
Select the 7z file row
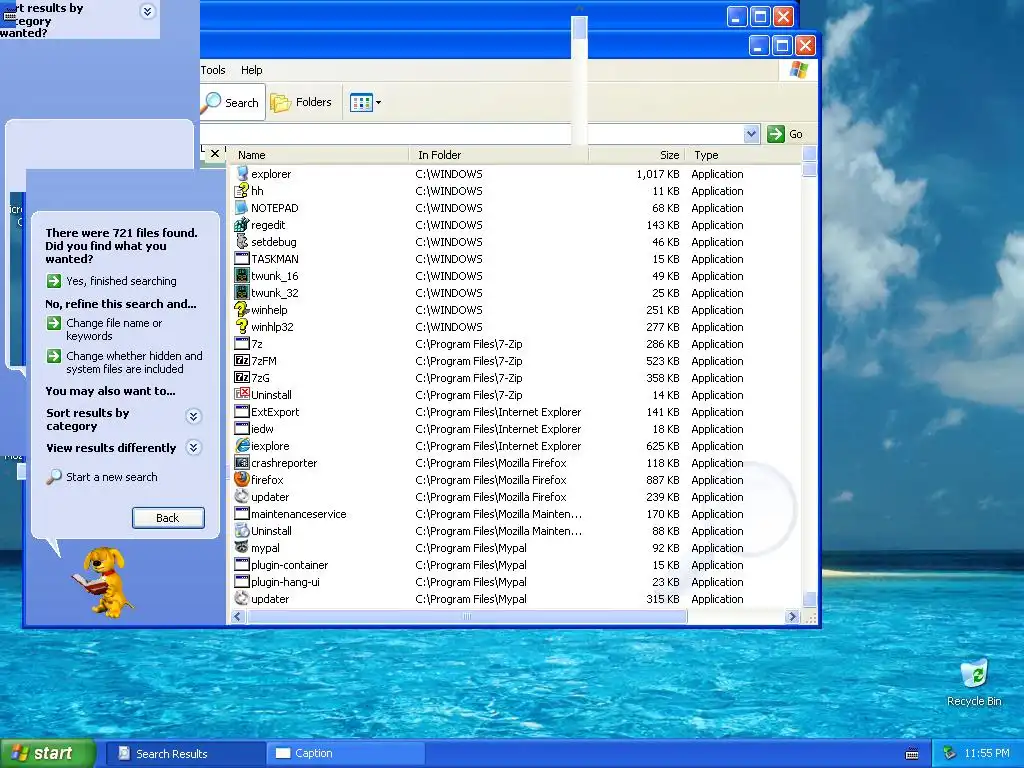coord(516,344)
